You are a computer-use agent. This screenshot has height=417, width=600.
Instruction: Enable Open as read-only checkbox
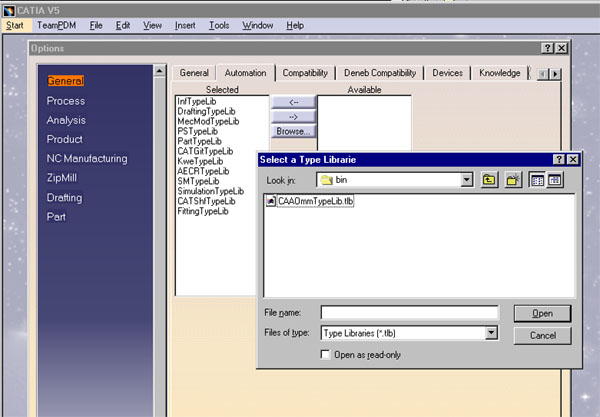tap(325, 355)
